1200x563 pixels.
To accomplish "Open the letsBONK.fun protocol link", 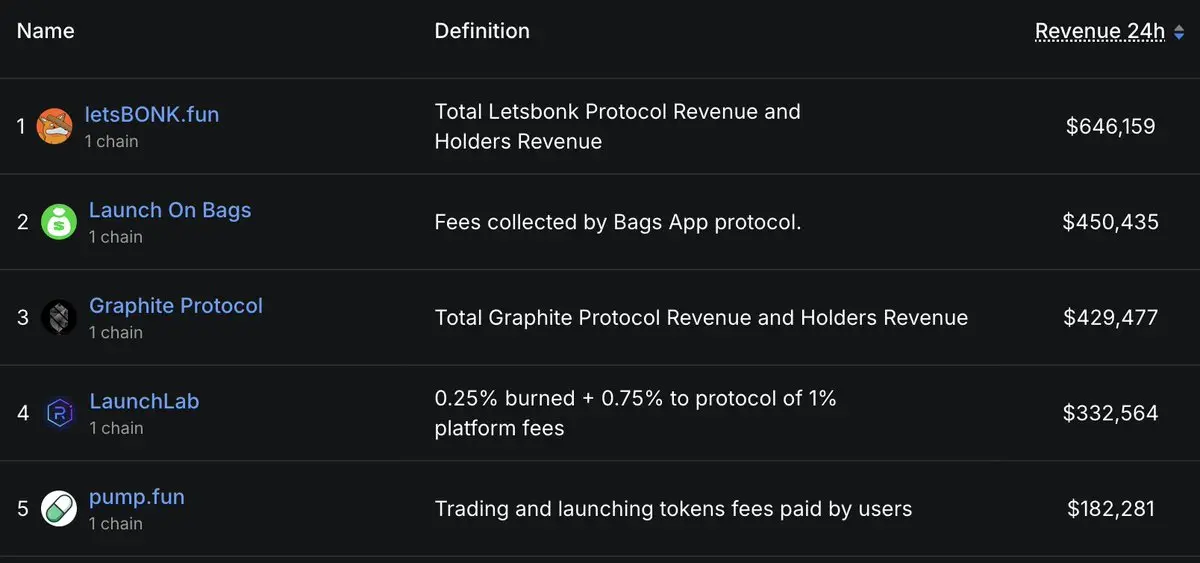I will (152, 114).
